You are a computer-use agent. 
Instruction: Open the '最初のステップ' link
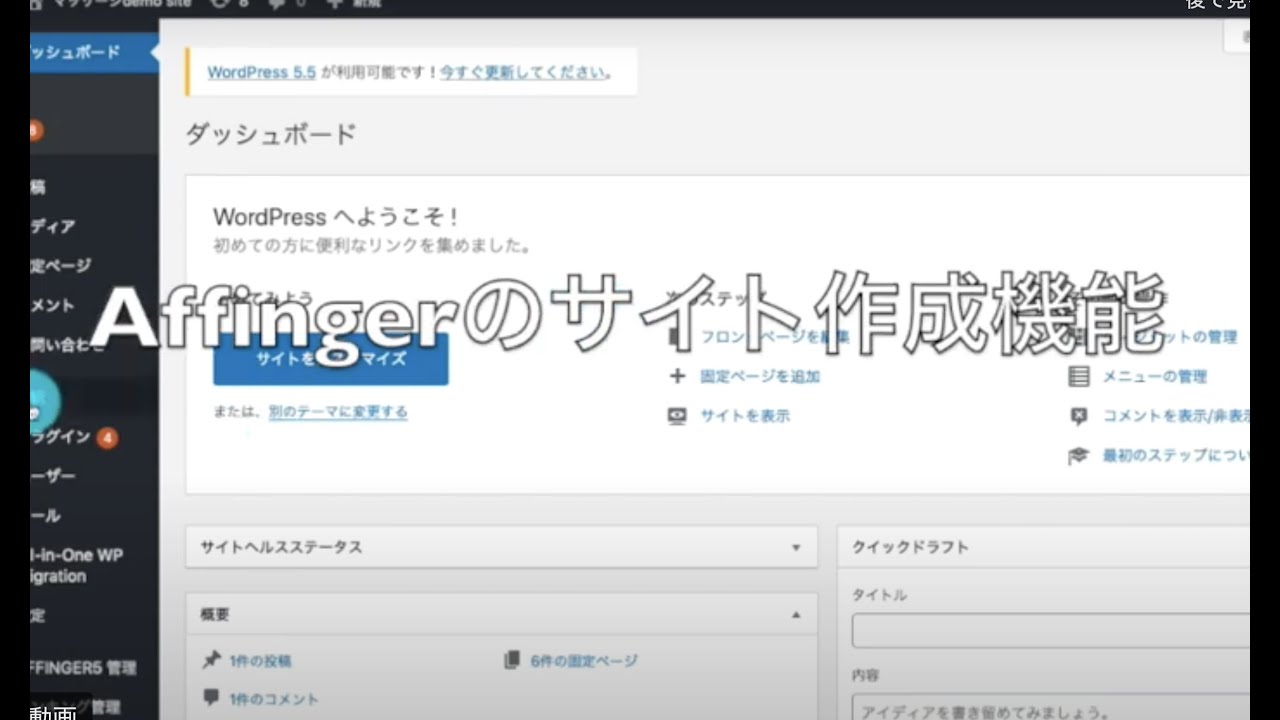click(x=1176, y=455)
